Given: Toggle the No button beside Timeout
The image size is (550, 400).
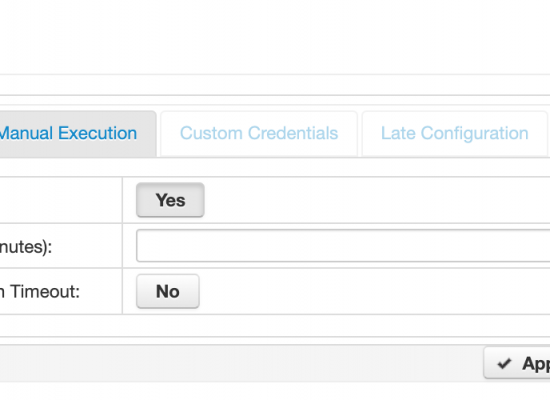Looking at the screenshot, I should click(x=168, y=291).
